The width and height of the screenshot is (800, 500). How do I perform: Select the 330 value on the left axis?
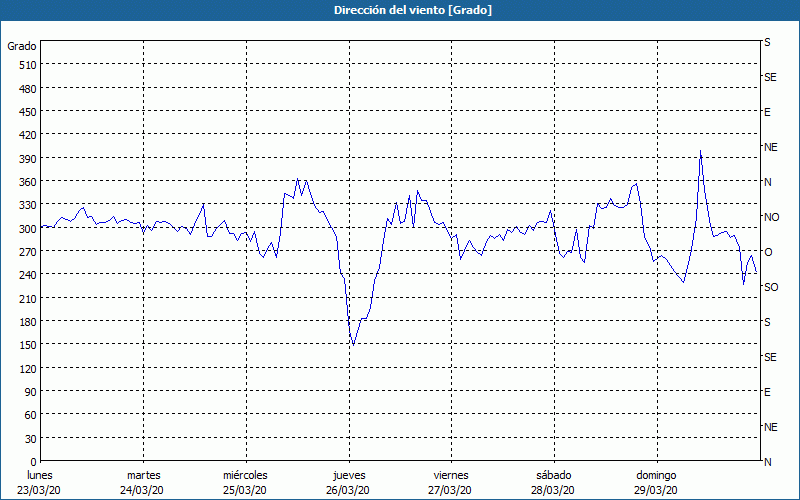point(28,206)
